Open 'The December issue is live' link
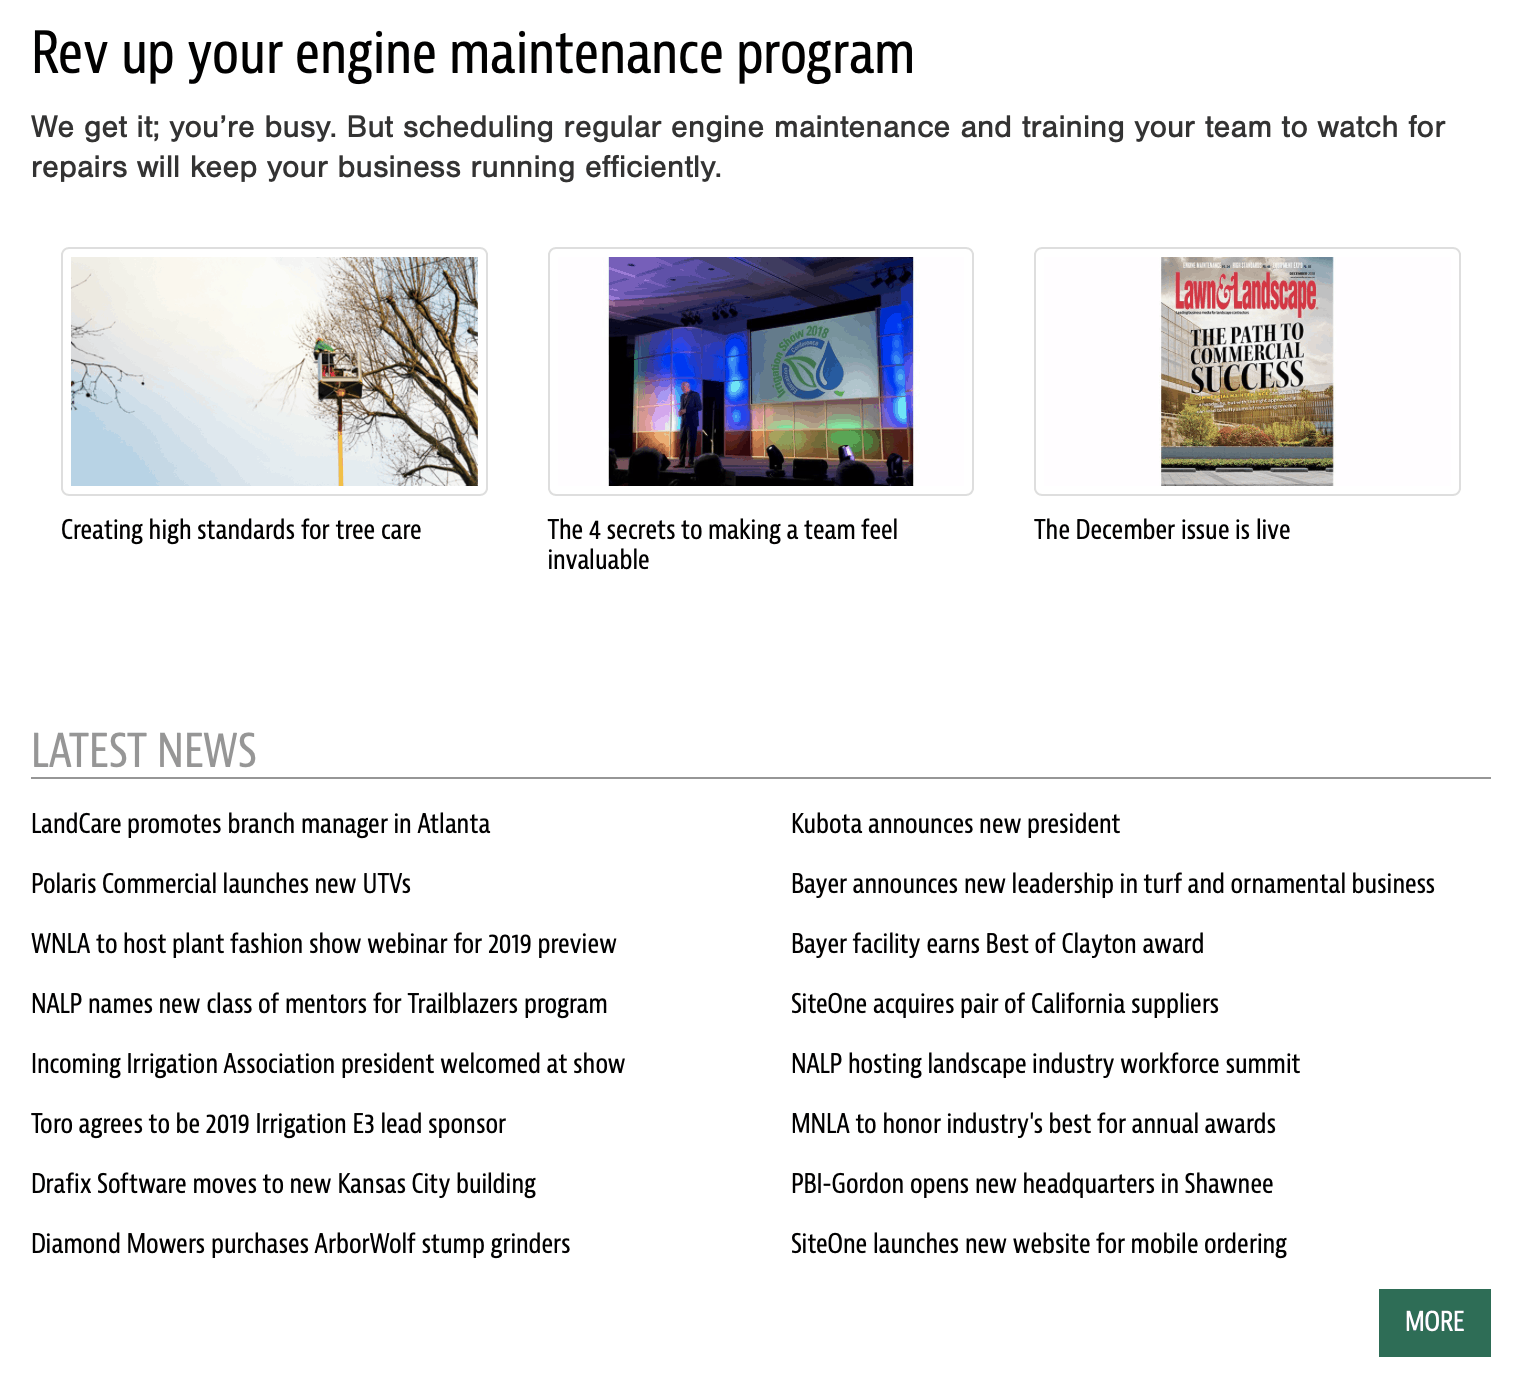 pos(1162,530)
